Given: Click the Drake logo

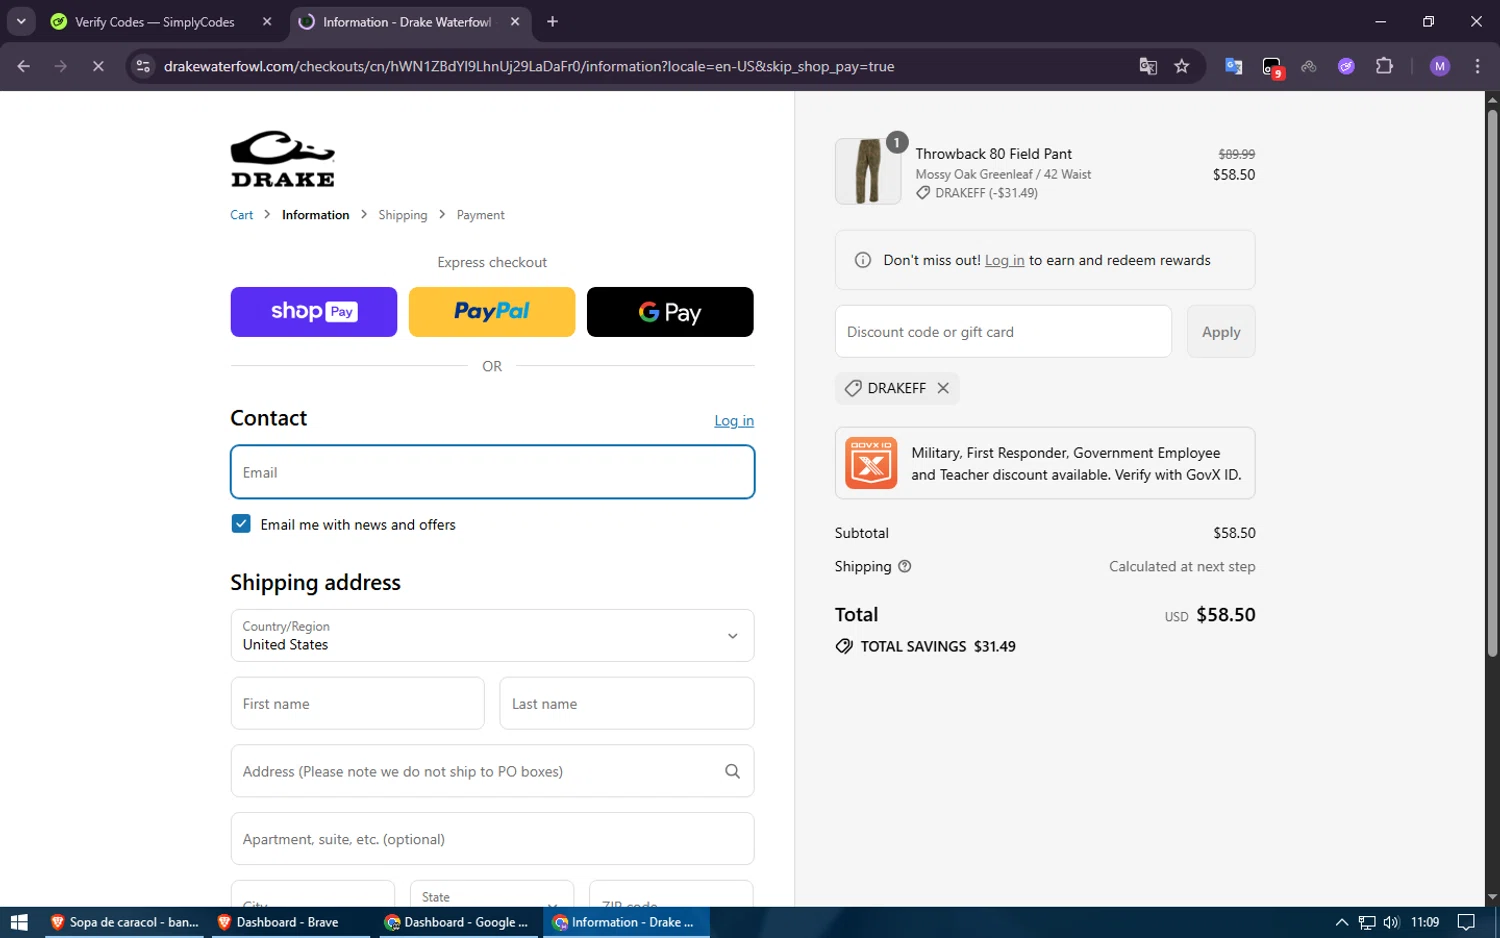Looking at the screenshot, I should [x=283, y=159].
